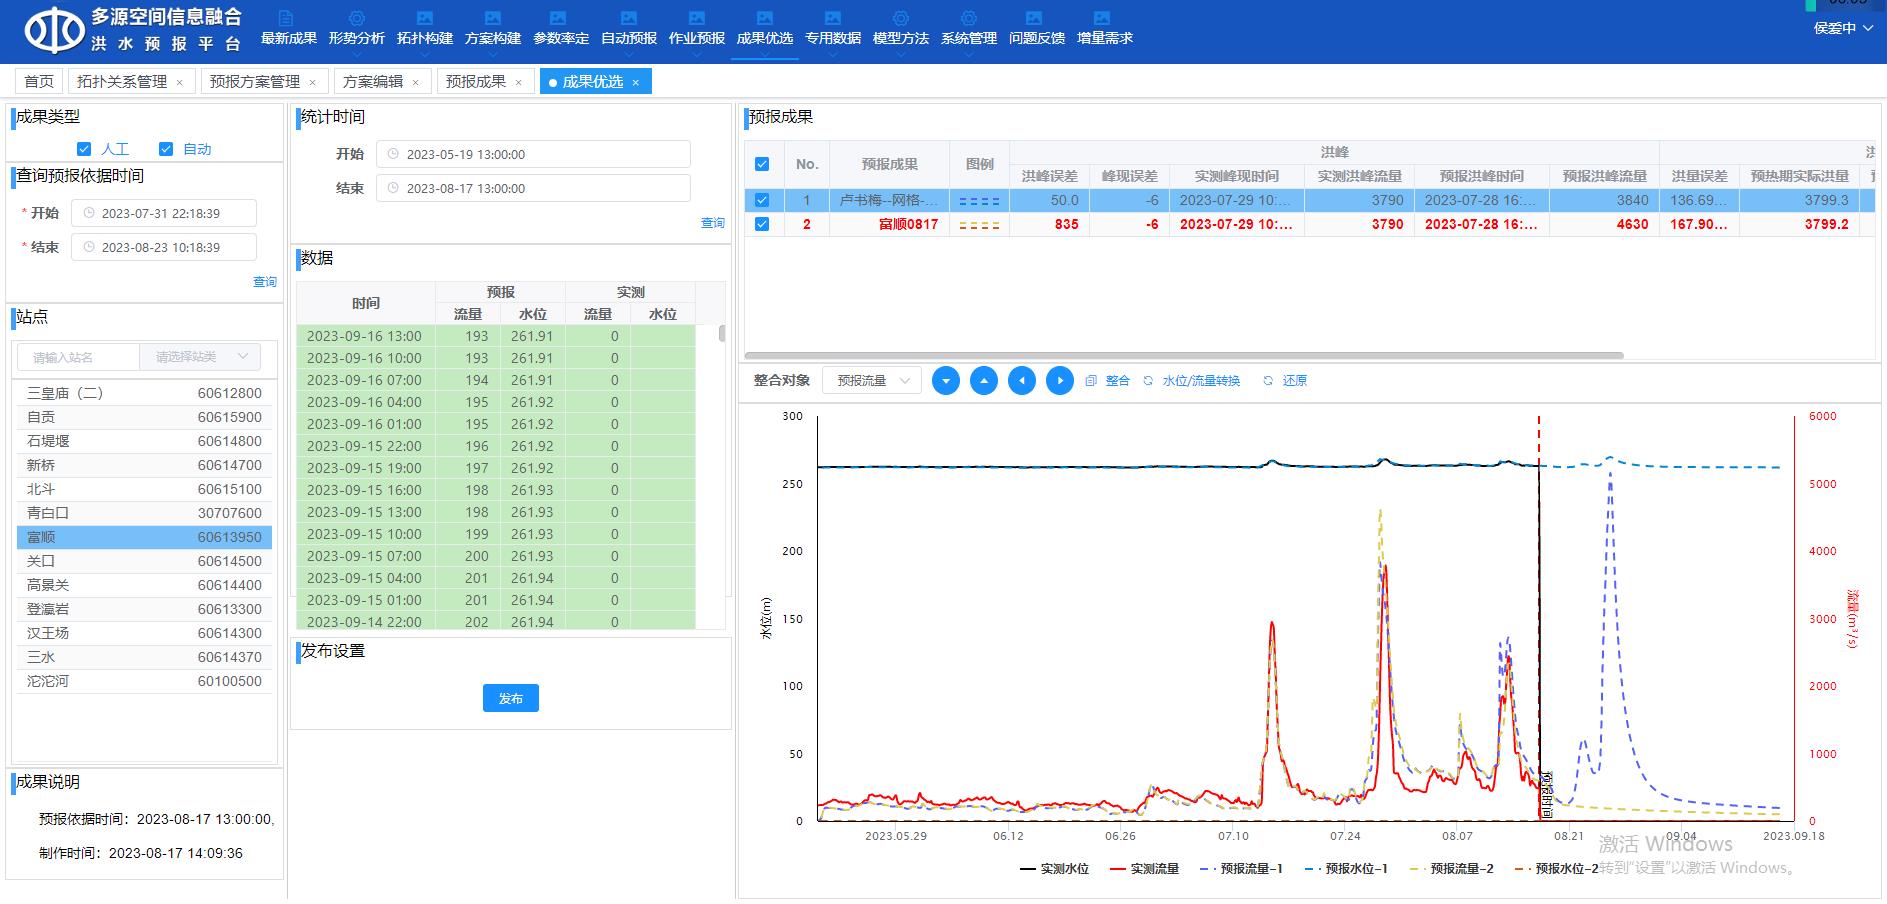1887x904 pixels.
Task: Toggle 预报流量-1 legend series
Action: click(x=1241, y=869)
